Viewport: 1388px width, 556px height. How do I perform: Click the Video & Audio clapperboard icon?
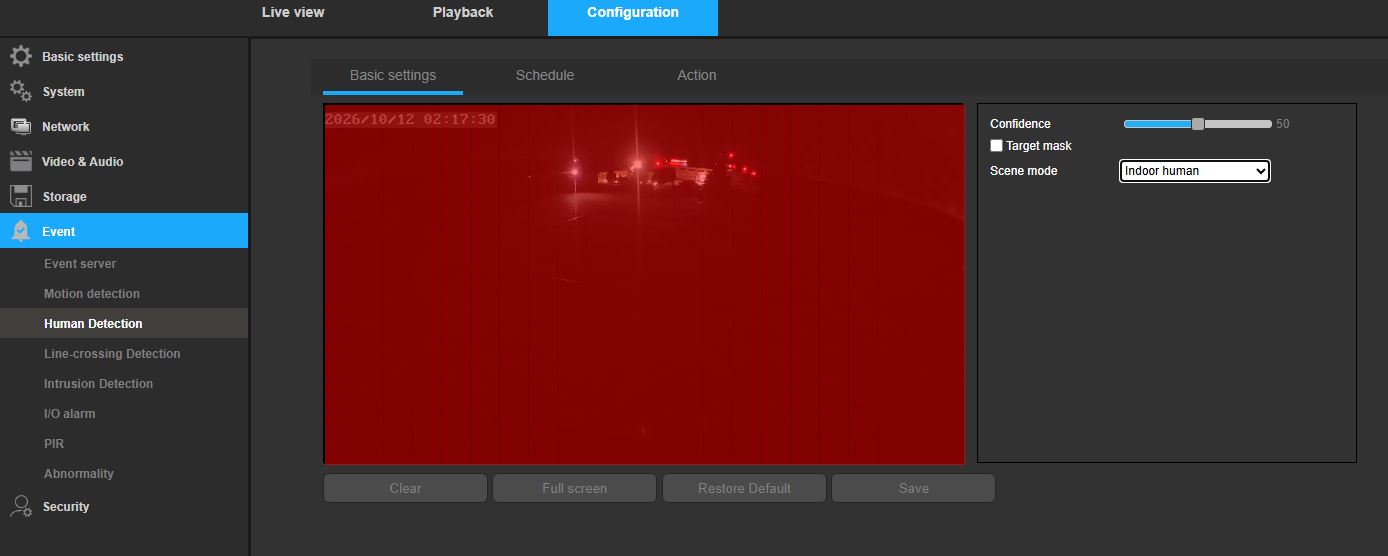[x=21, y=161]
